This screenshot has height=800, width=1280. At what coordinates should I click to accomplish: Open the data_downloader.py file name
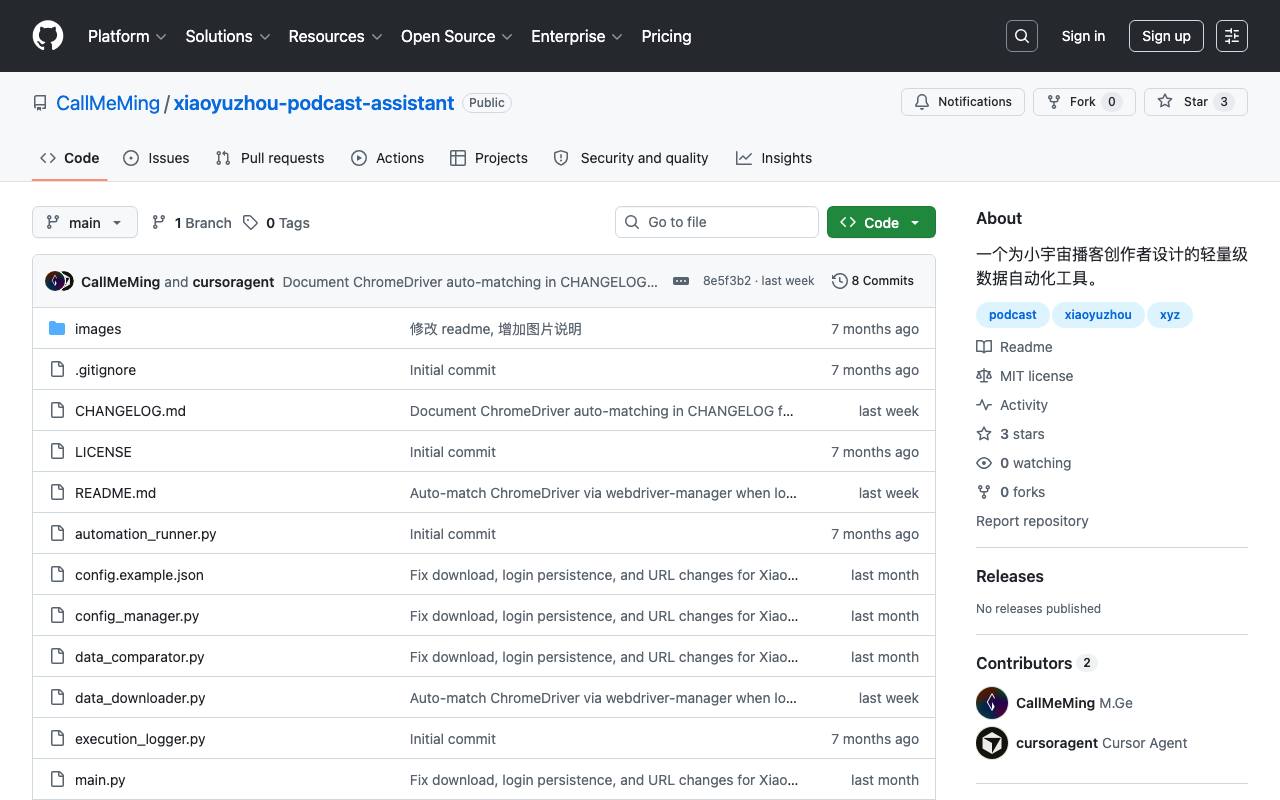pyautogui.click(x=140, y=698)
